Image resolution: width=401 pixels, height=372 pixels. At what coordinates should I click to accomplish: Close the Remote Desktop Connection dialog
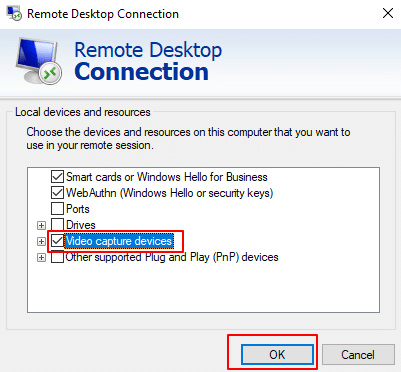[388, 14]
